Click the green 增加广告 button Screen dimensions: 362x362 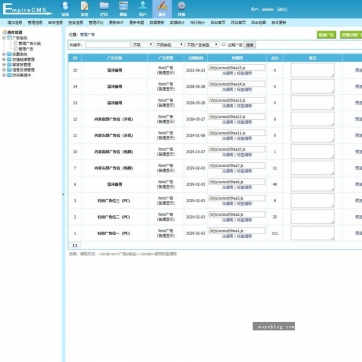[326, 35]
